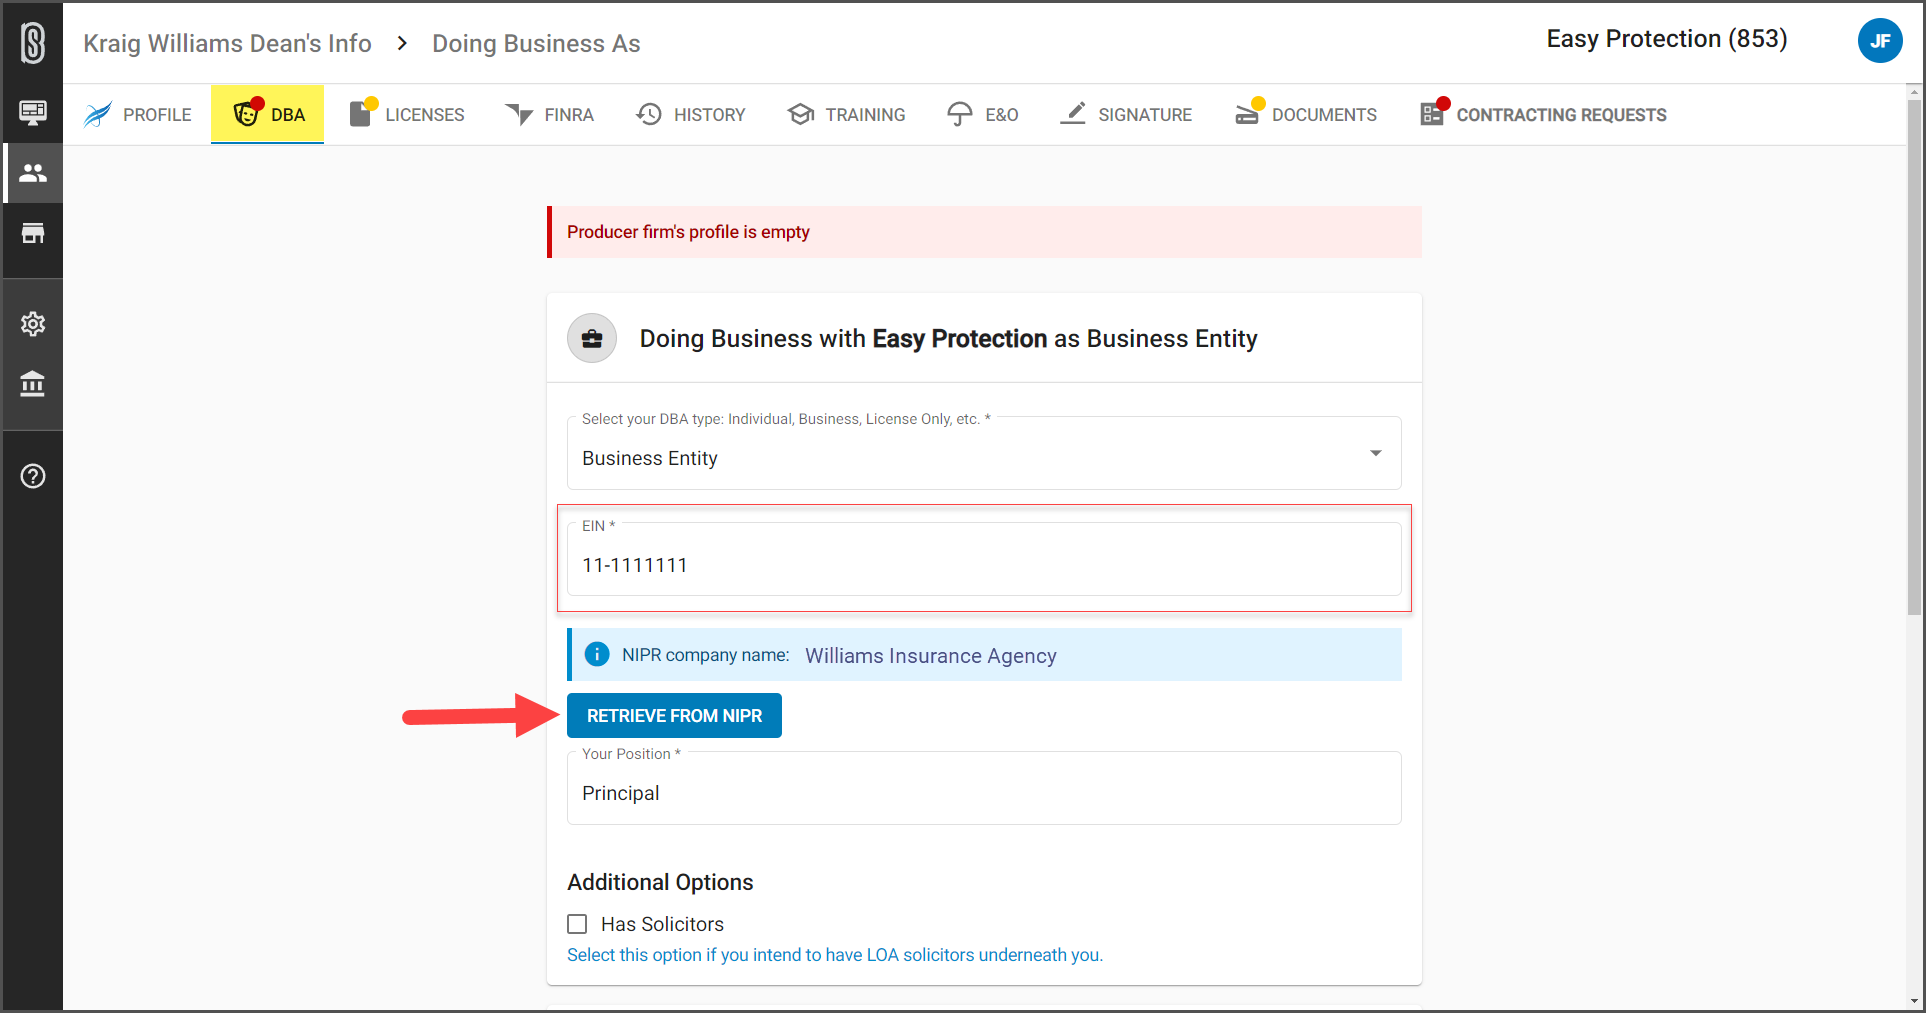Go to the SIGNATURE tab

(x=1126, y=114)
